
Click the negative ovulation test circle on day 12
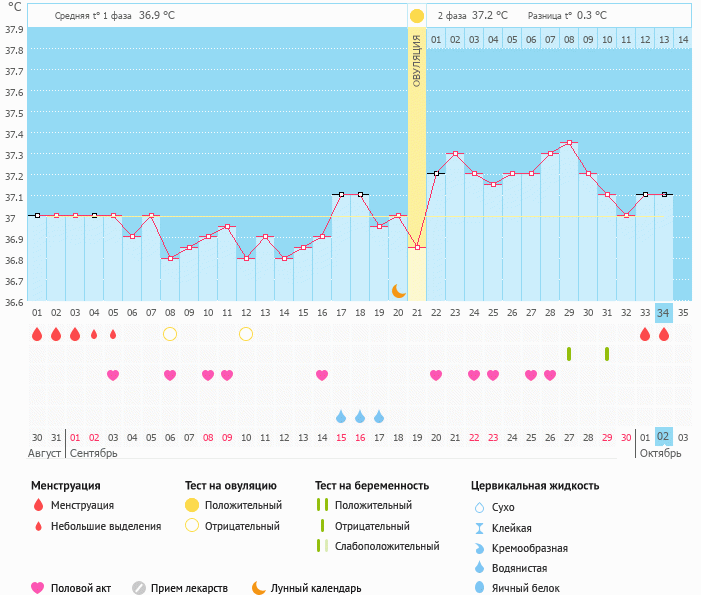tap(246, 334)
